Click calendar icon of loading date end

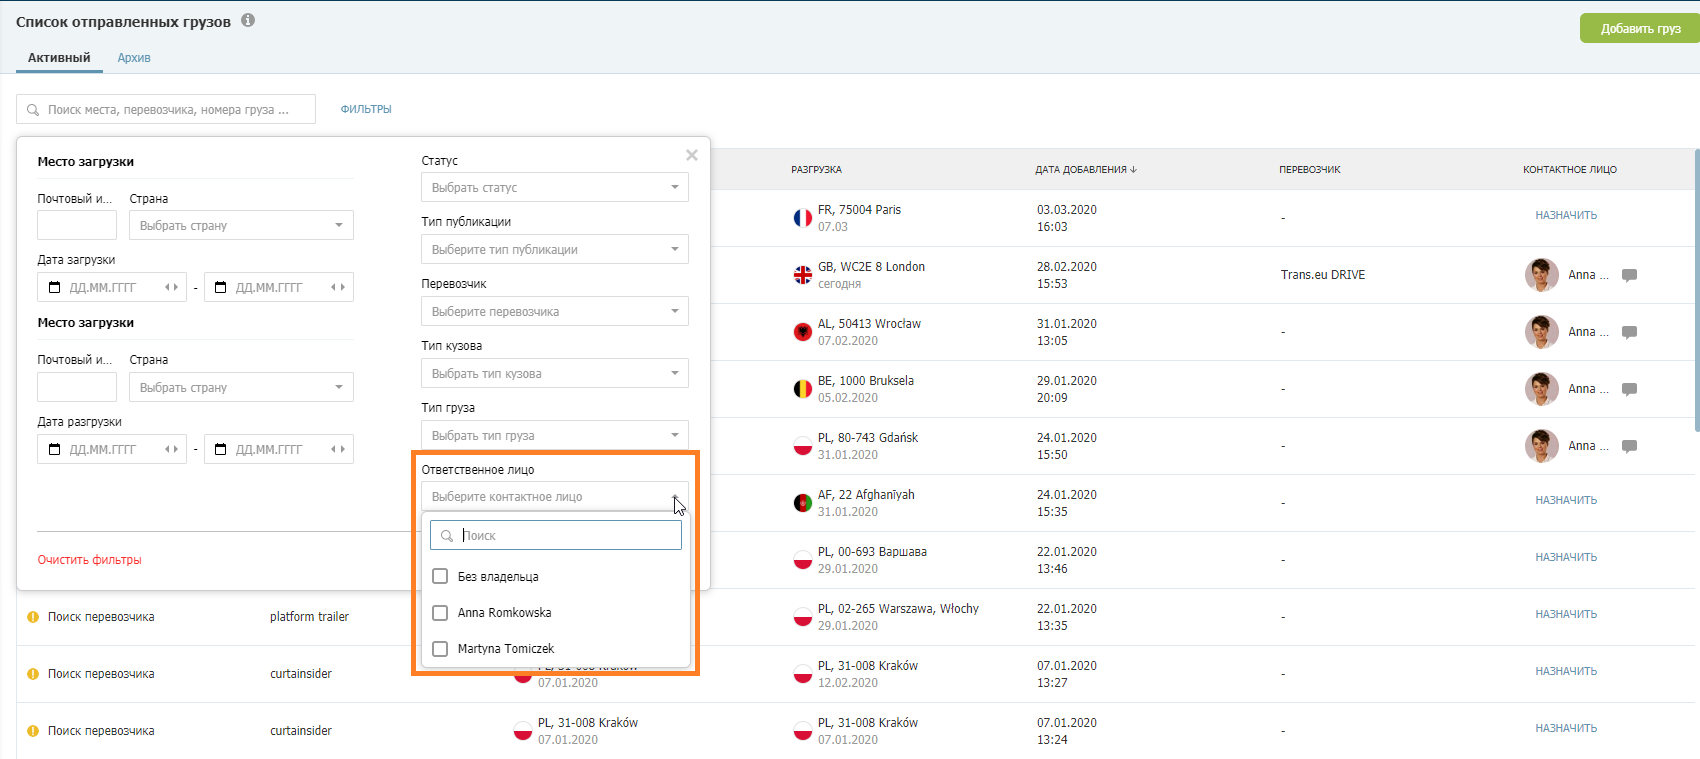(221, 287)
